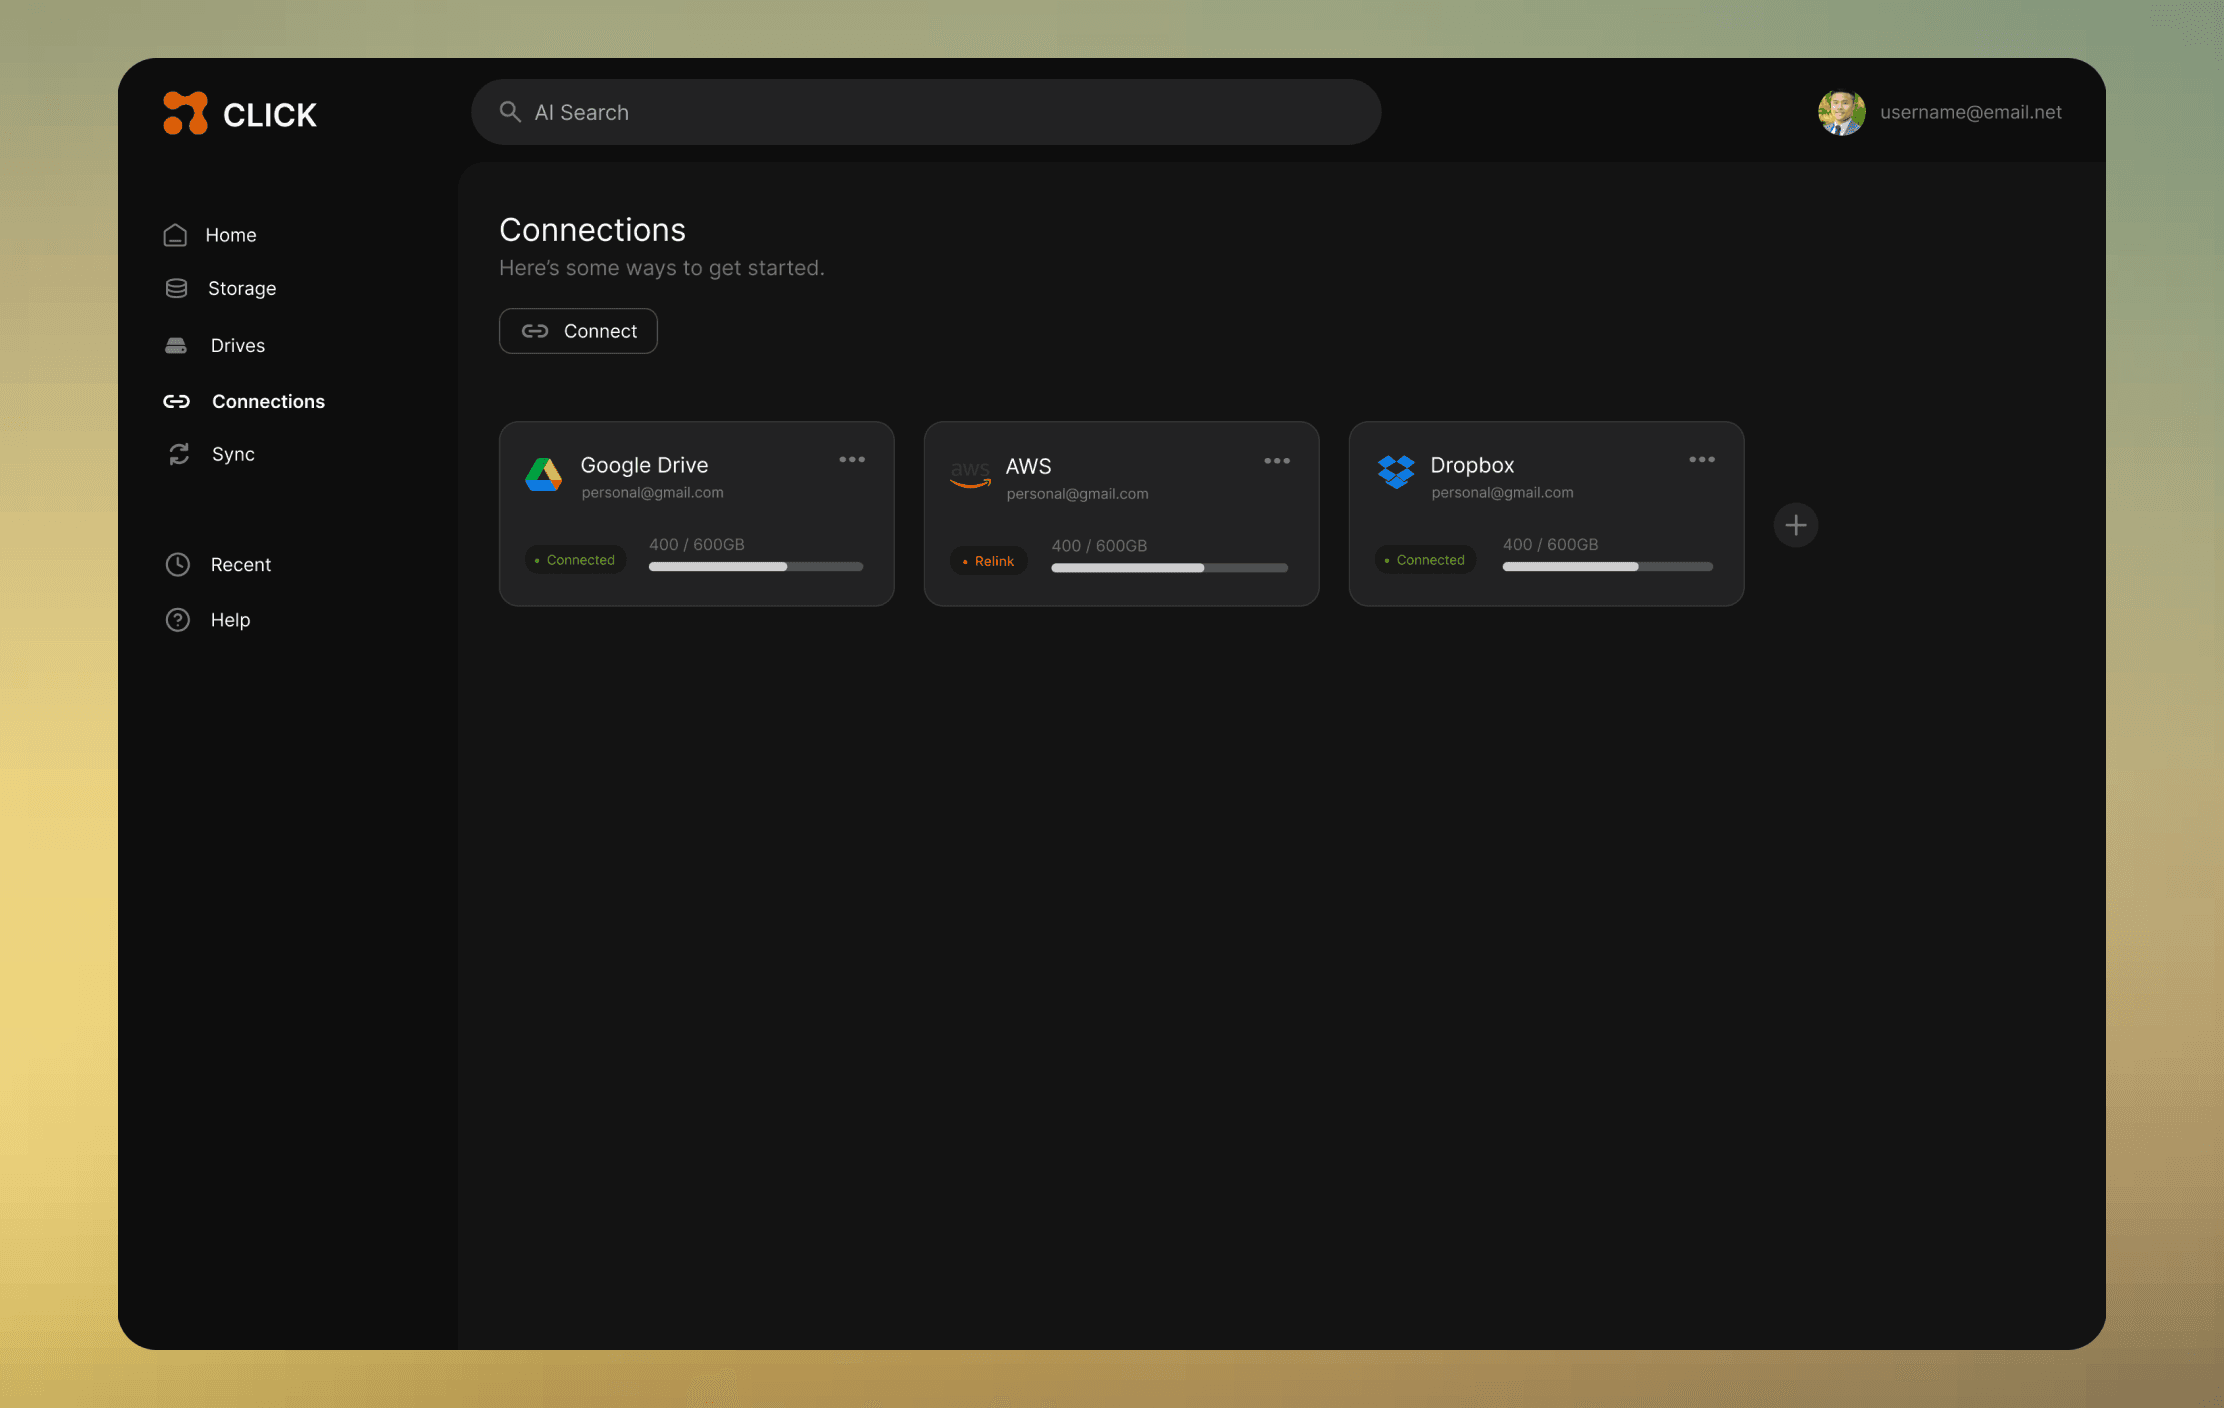Click the plus icon to add a connection
This screenshot has width=2224, height=1408.
pos(1796,525)
